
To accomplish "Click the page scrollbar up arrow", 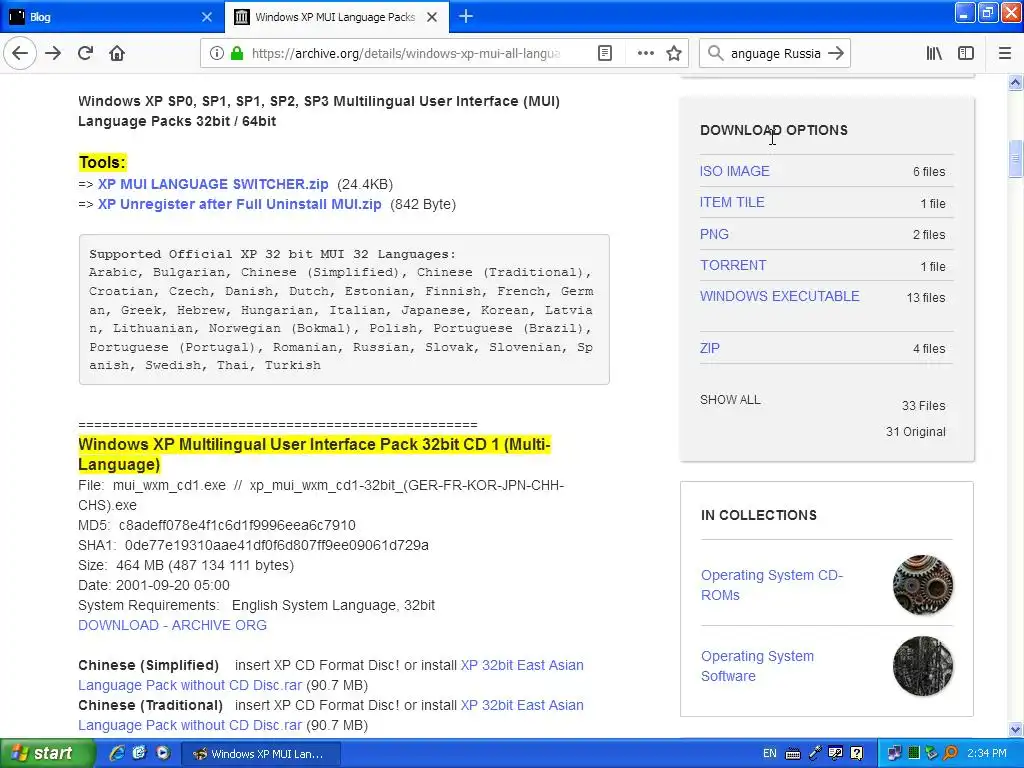I will 1016,82.
